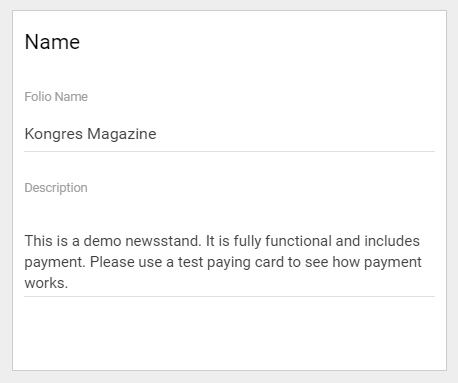Place cursor on 'Kongres' in folio name

point(53,134)
